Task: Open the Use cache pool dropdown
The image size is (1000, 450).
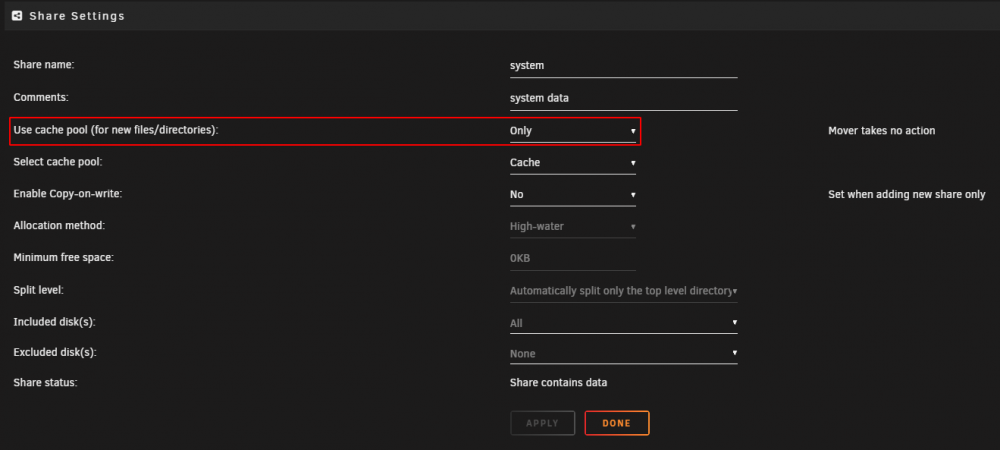Action: [573, 131]
